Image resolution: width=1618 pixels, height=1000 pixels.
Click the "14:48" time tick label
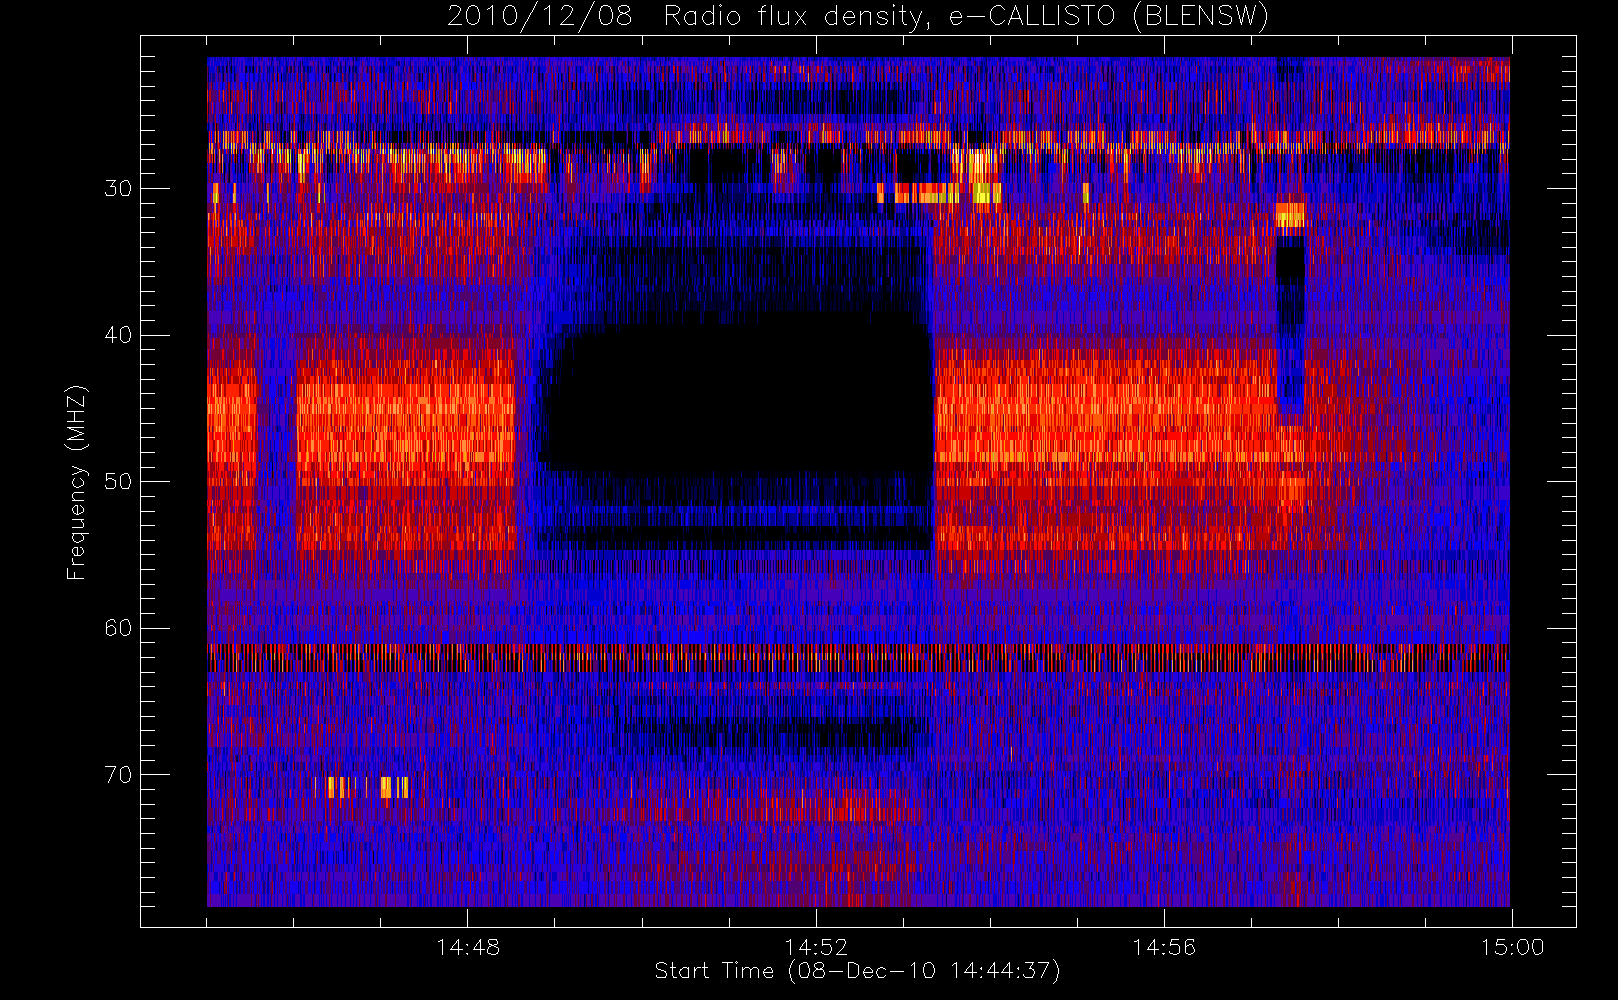tap(468, 947)
